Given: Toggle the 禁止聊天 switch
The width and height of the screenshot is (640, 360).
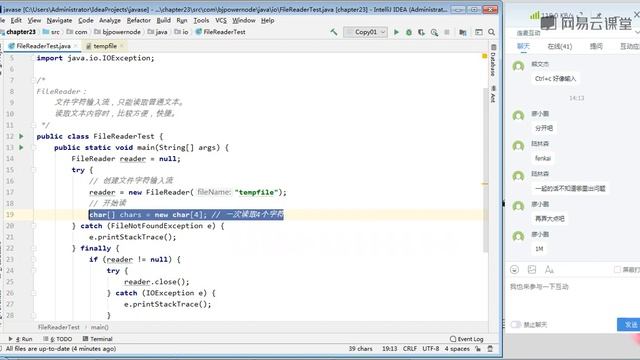Looking at the screenshot, I should click(516, 324).
